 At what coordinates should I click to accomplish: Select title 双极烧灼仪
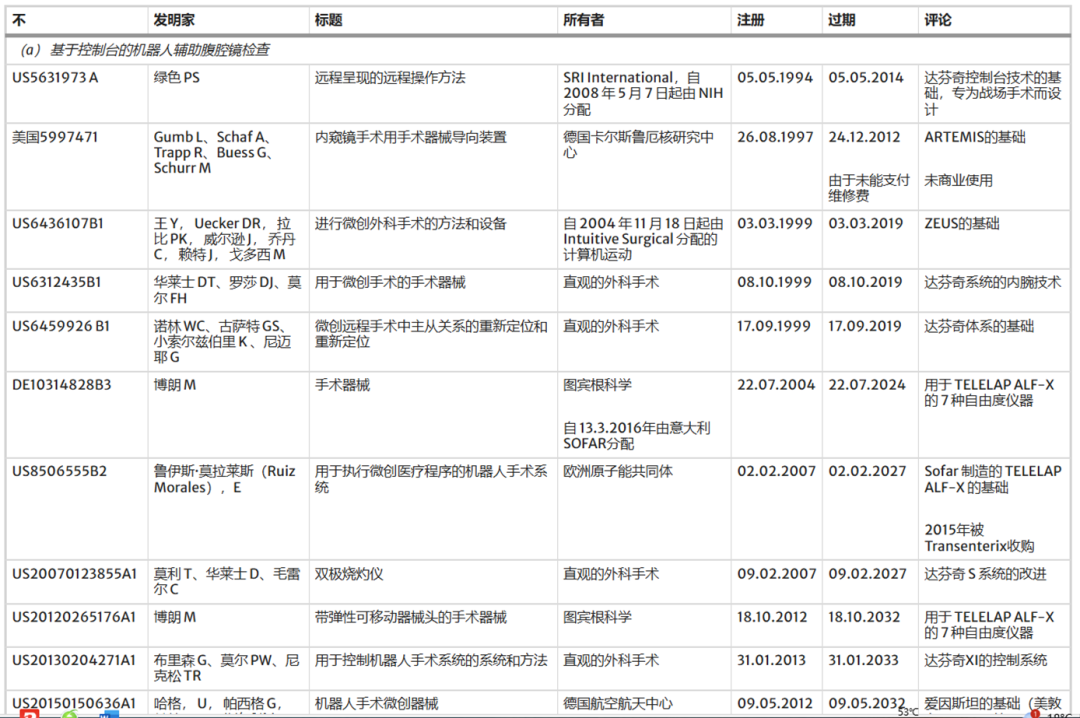tap(349, 574)
